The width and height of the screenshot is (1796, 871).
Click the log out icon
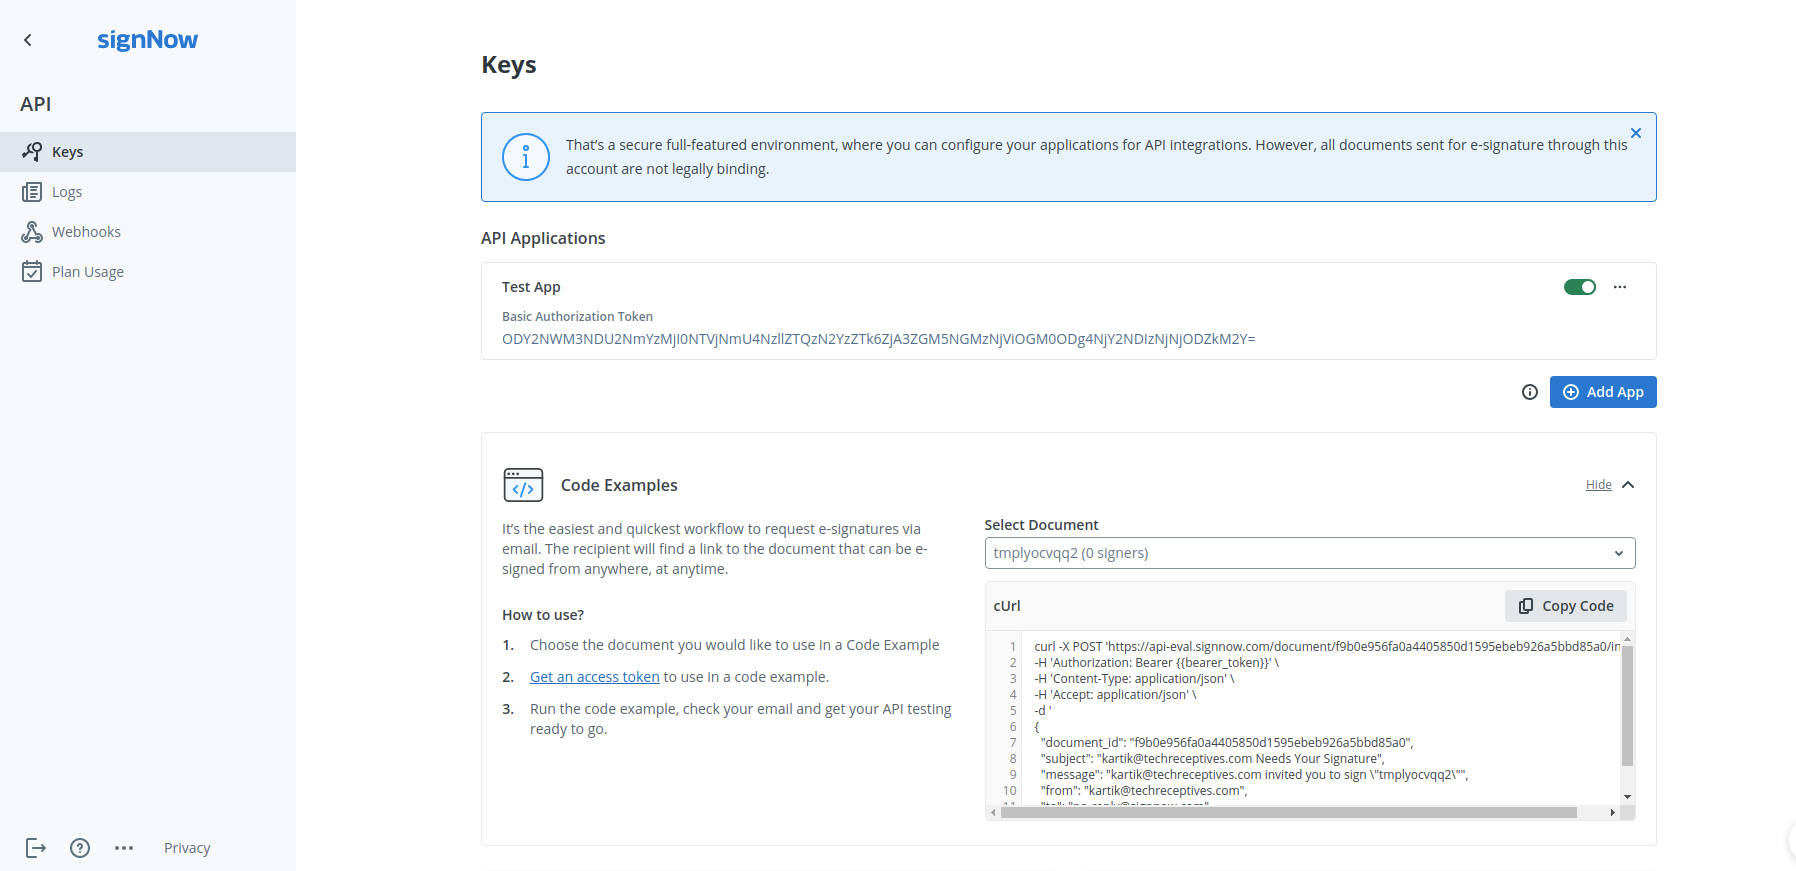(36, 848)
